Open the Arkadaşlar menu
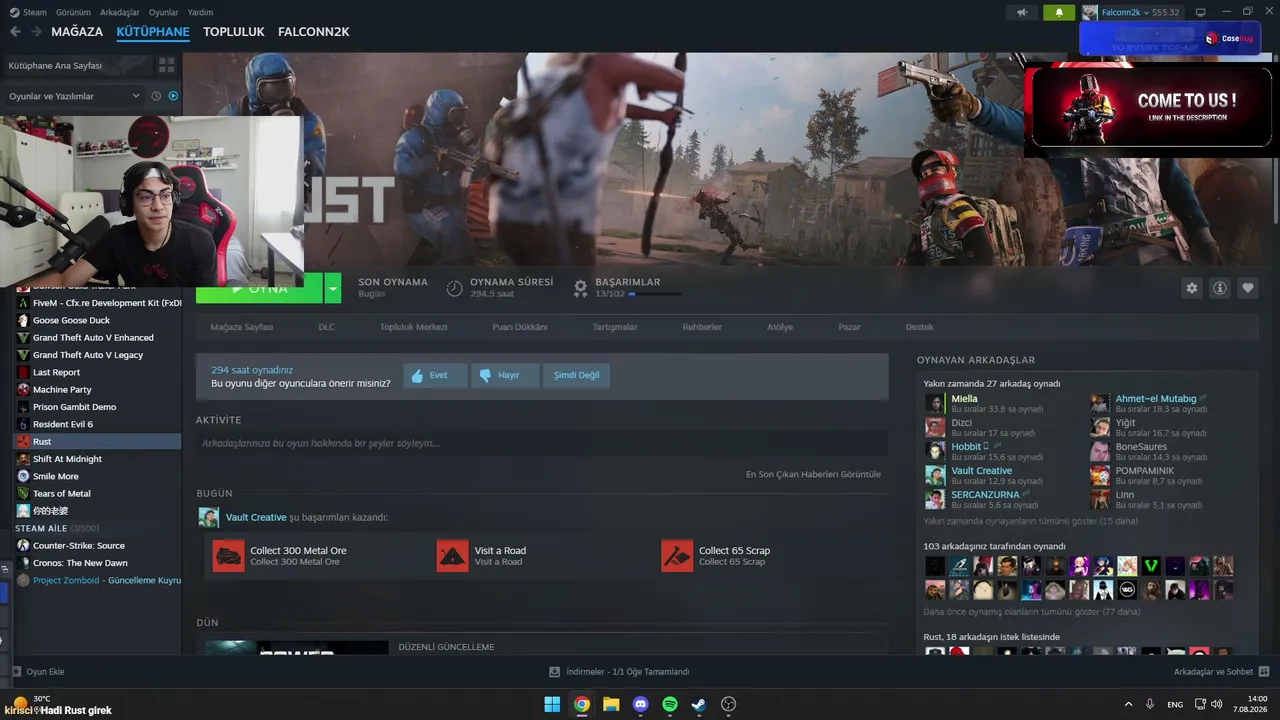 click(x=120, y=12)
